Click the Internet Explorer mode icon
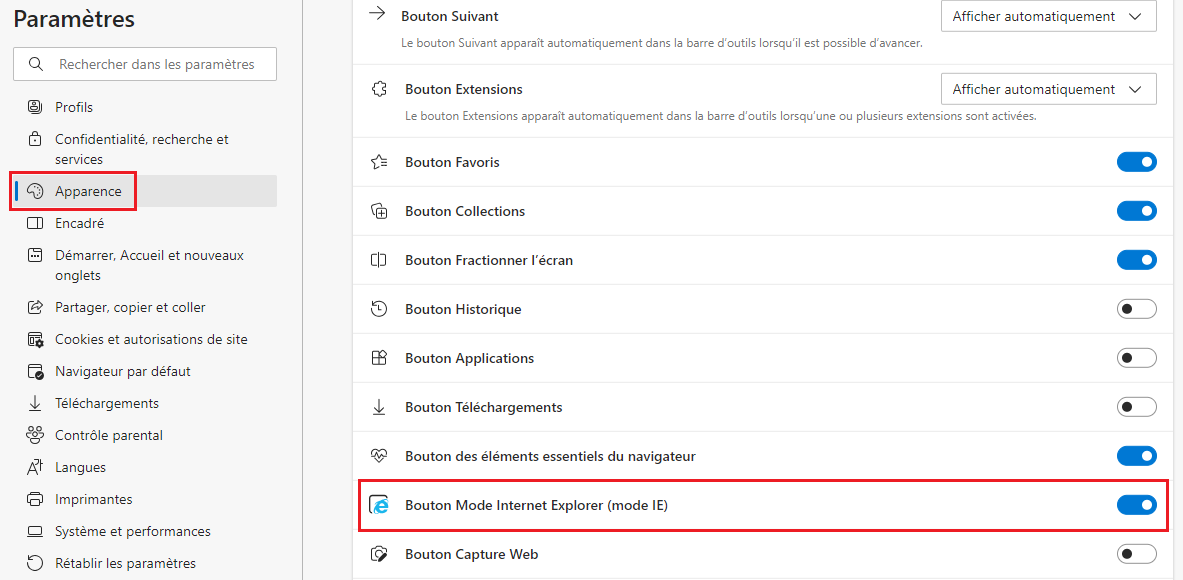Screen dimensions: 1183x580 click(379, 505)
